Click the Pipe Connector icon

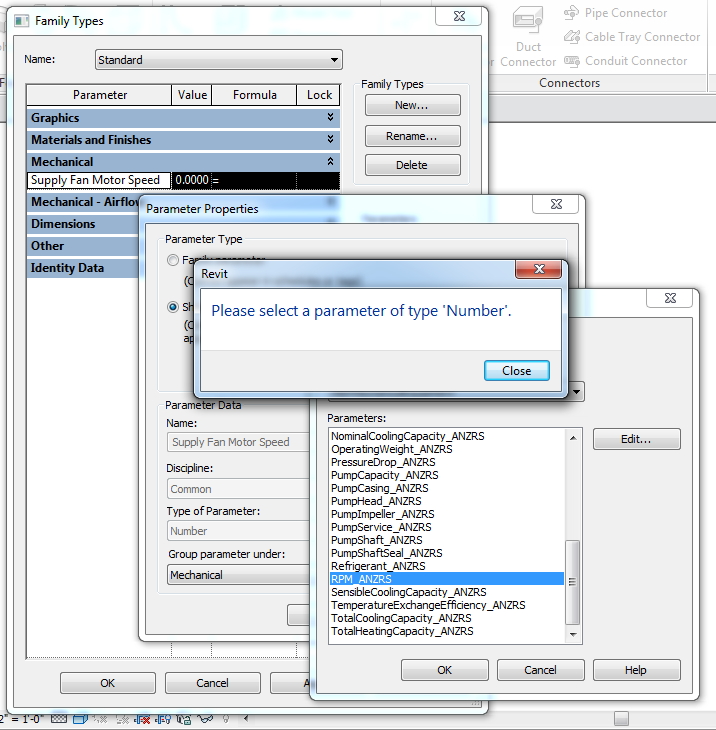point(572,13)
